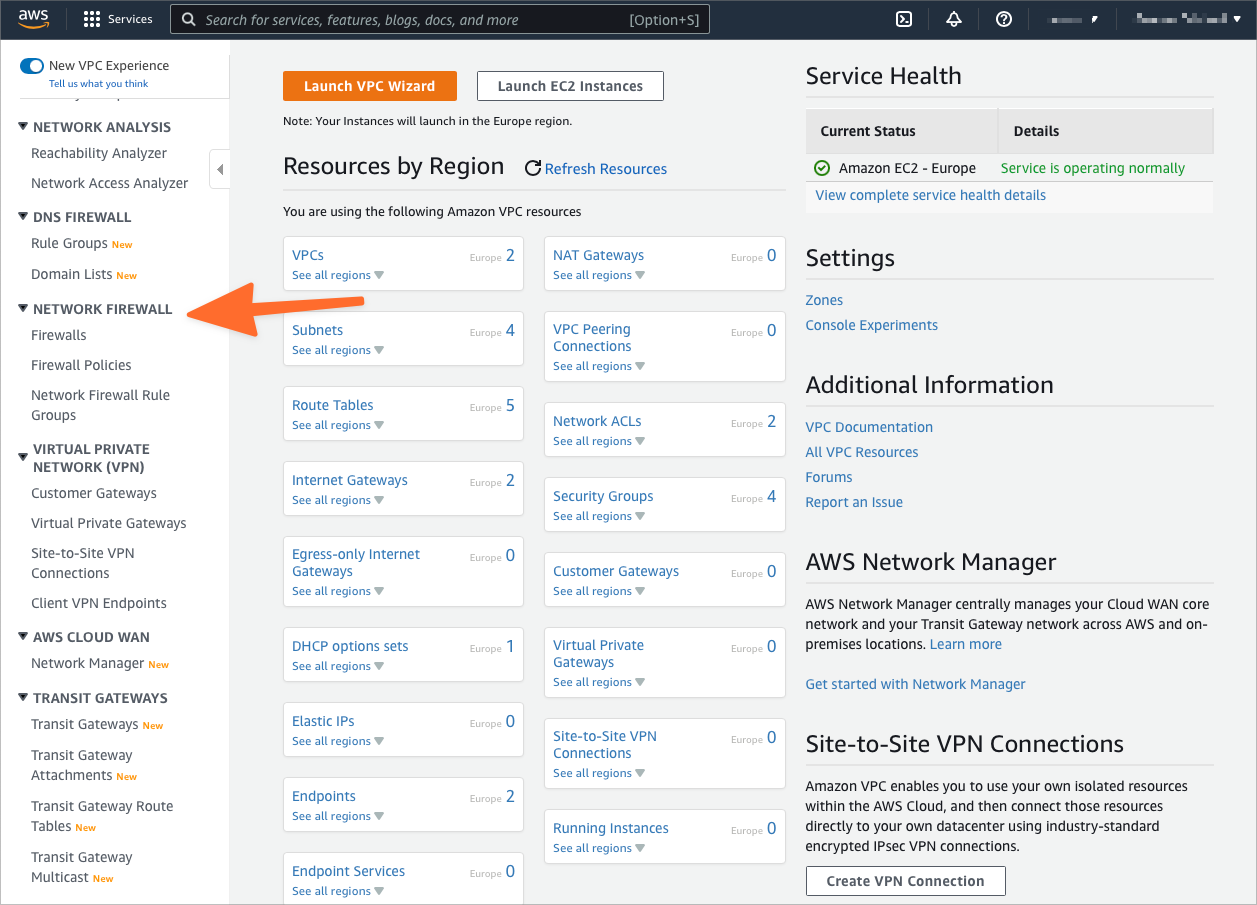Toggle the New VPC Experience switch
This screenshot has width=1257, height=905.
(x=32, y=66)
